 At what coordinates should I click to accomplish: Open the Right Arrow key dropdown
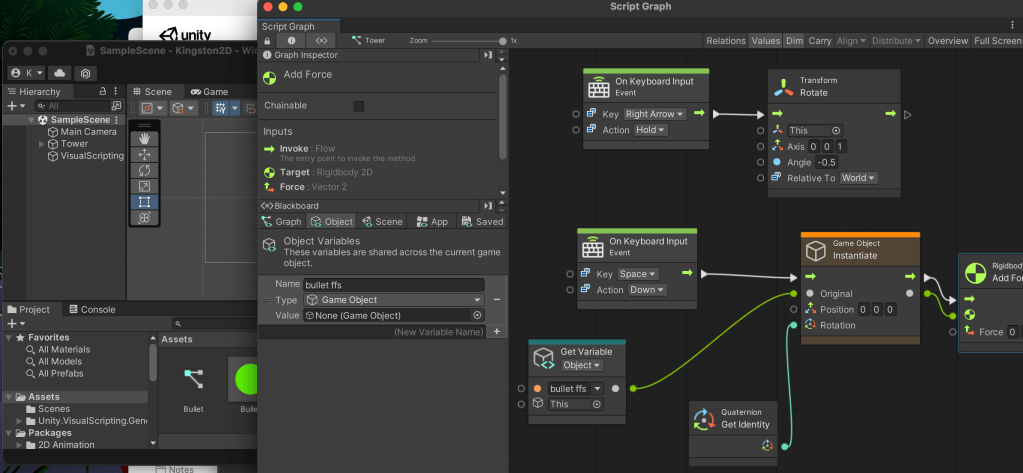(656, 114)
